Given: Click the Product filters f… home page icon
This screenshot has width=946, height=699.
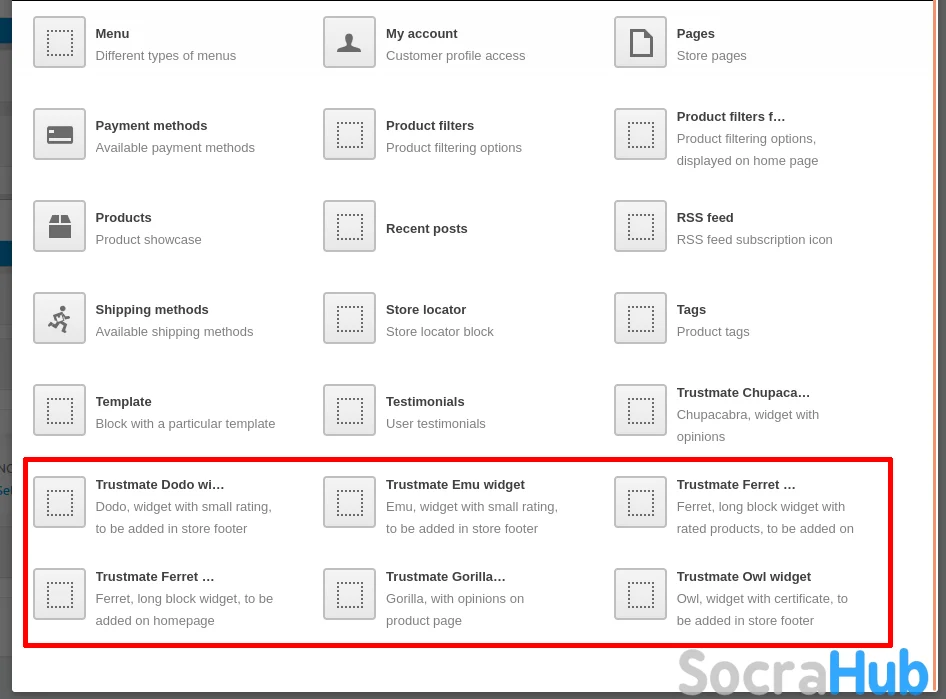Looking at the screenshot, I should click(640, 134).
